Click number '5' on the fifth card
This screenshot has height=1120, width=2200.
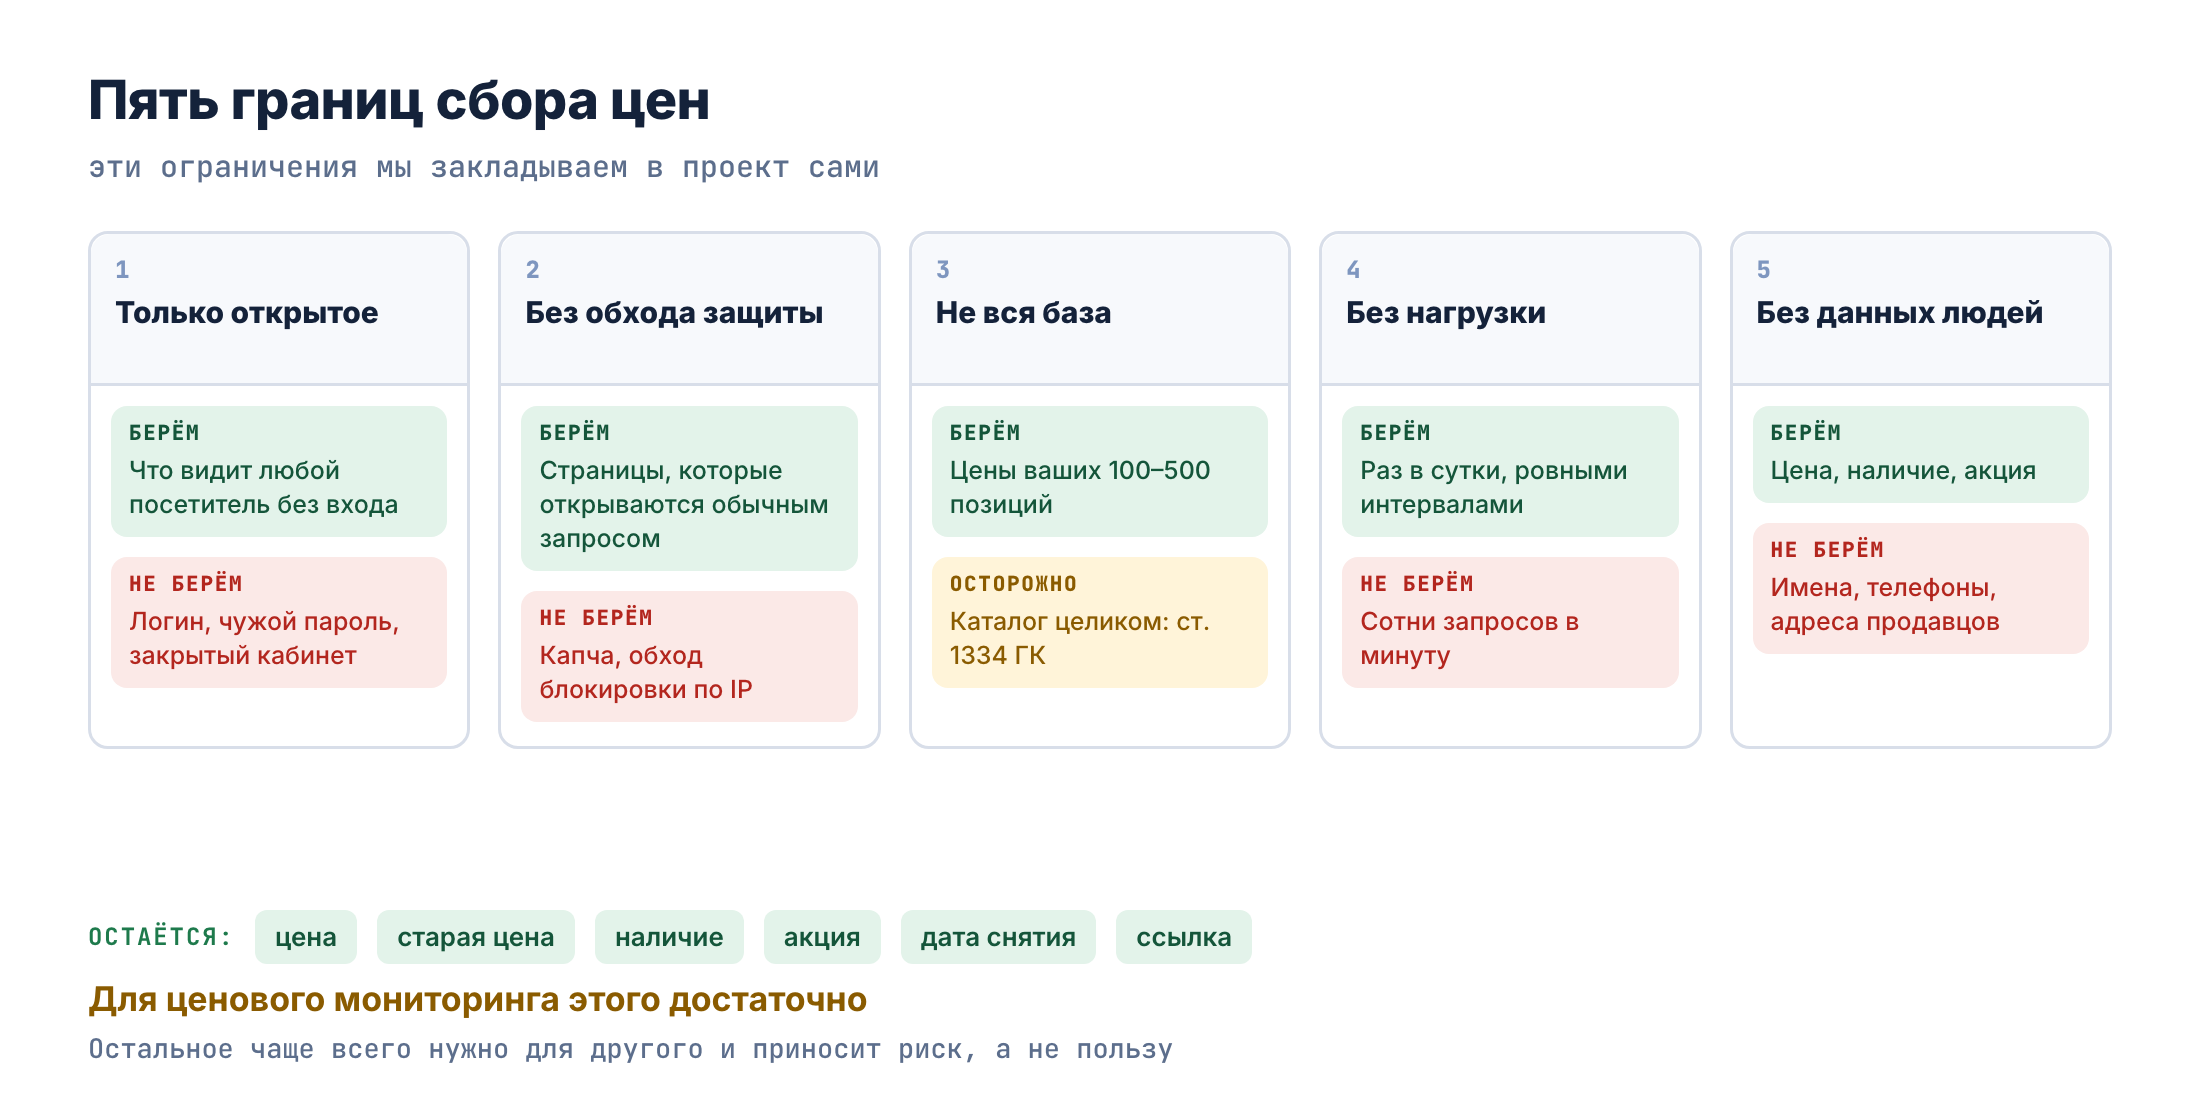pyautogui.click(x=1764, y=269)
